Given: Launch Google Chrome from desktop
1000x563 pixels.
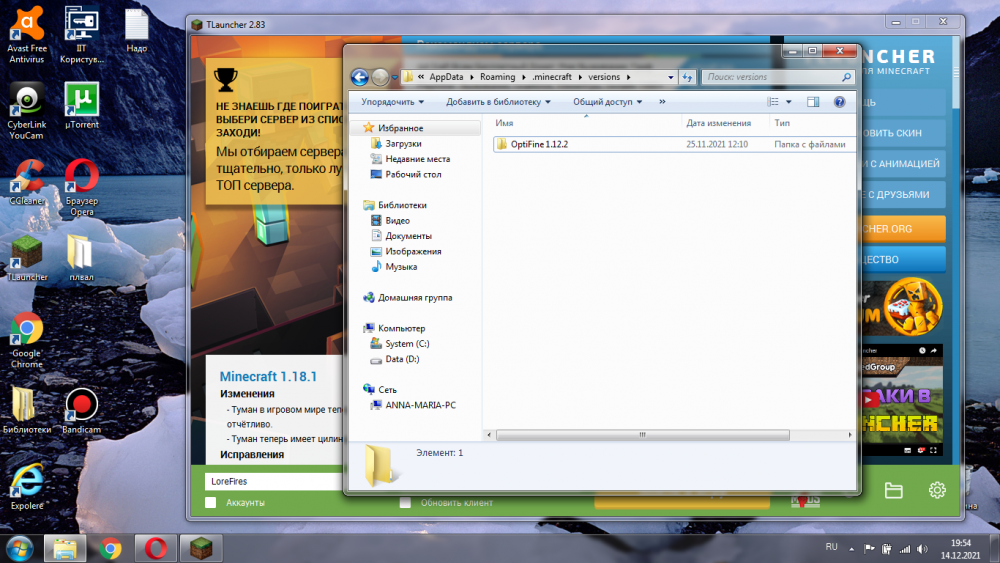Looking at the screenshot, I should [27, 340].
